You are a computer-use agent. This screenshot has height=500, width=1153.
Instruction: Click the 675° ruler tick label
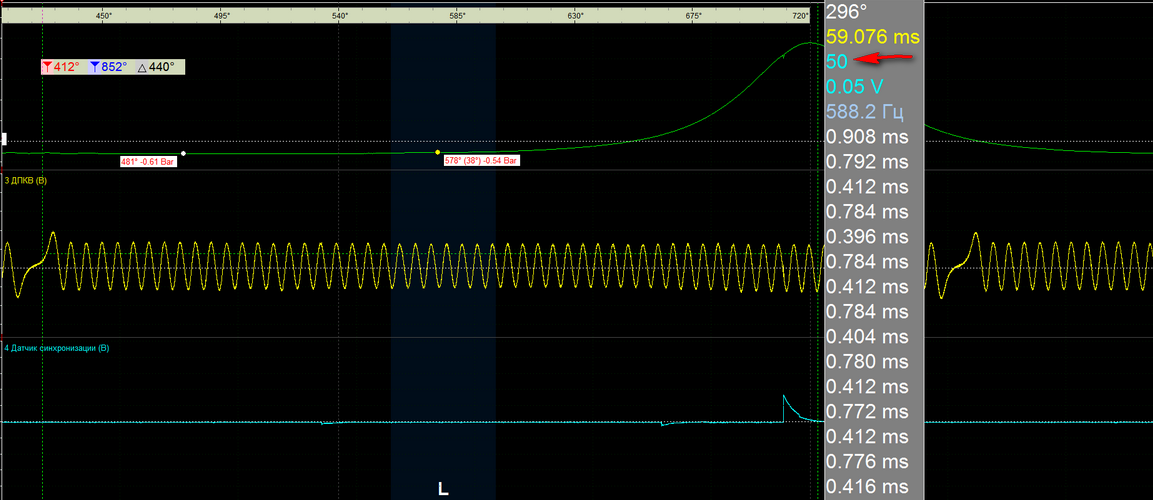pyautogui.click(x=693, y=15)
